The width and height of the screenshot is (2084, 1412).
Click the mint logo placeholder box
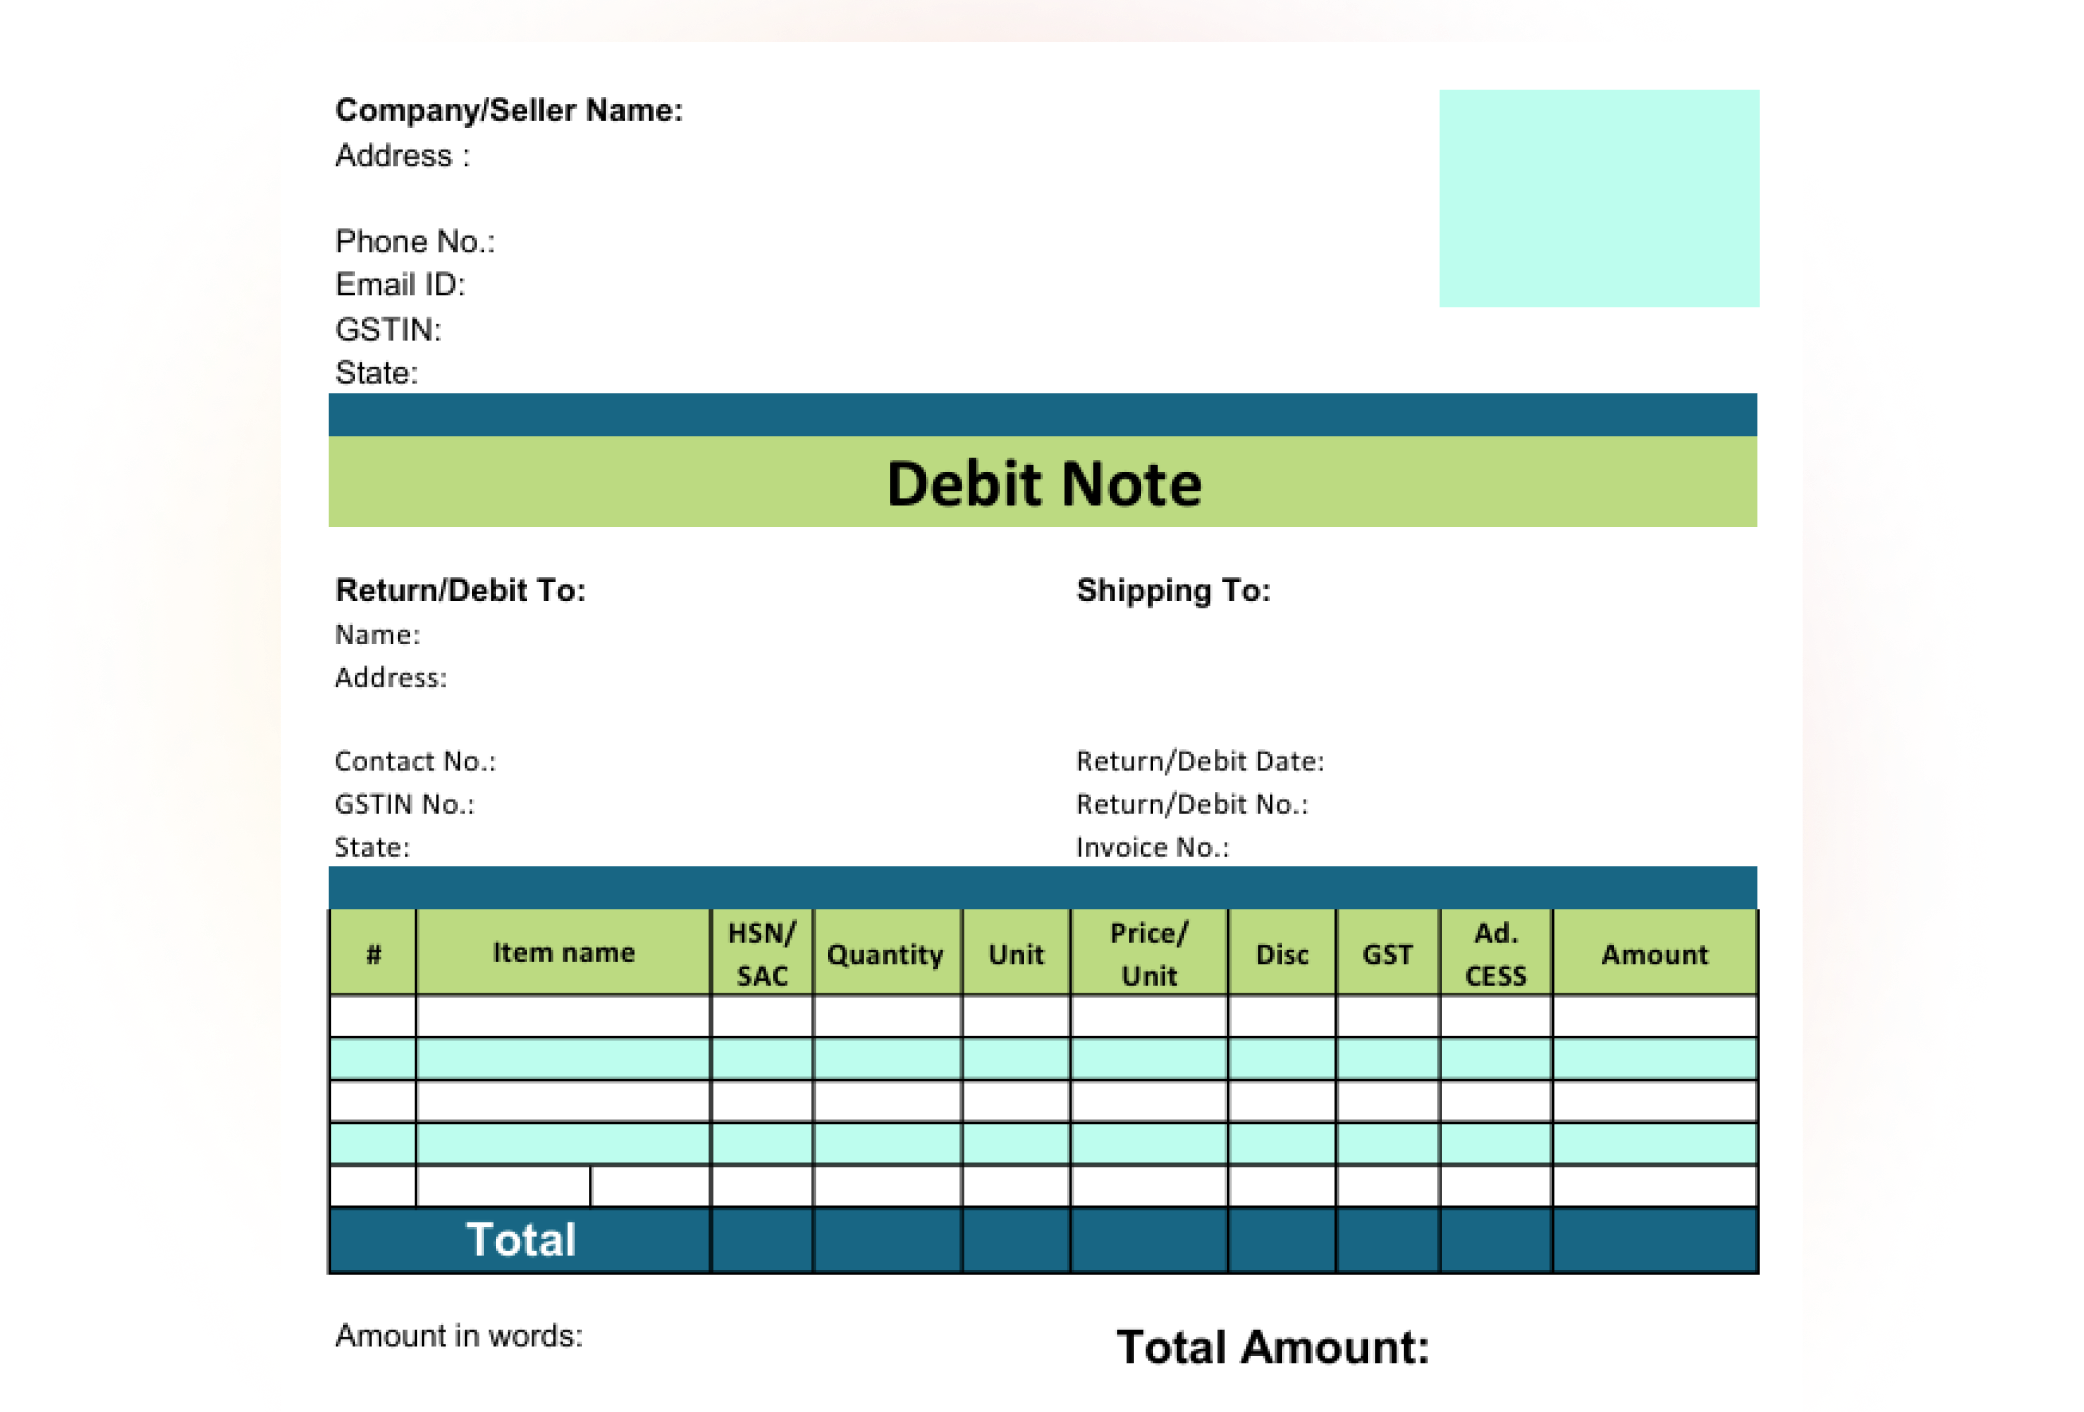point(1598,198)
